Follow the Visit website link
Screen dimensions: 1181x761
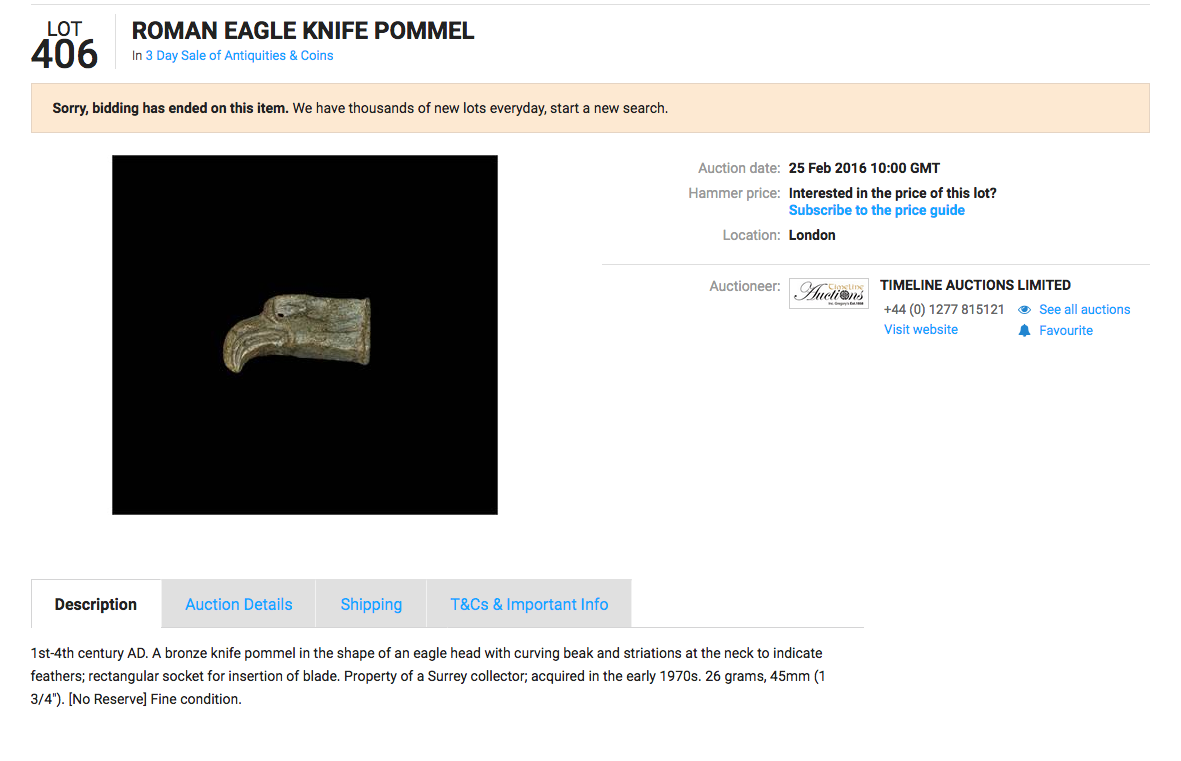[921, 329]
